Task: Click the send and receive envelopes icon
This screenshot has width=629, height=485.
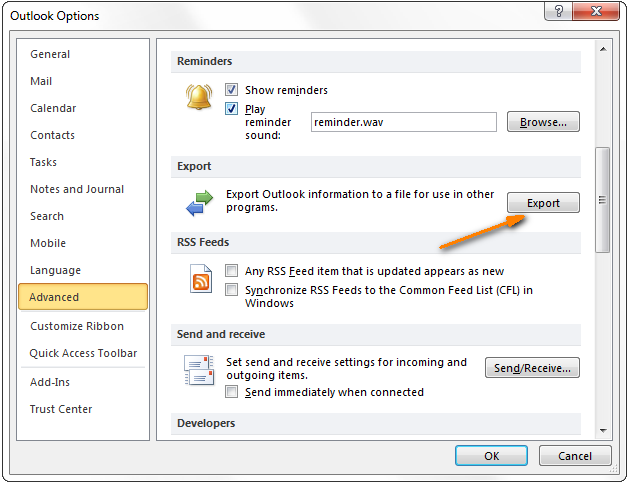Action: tap(199, 369)
